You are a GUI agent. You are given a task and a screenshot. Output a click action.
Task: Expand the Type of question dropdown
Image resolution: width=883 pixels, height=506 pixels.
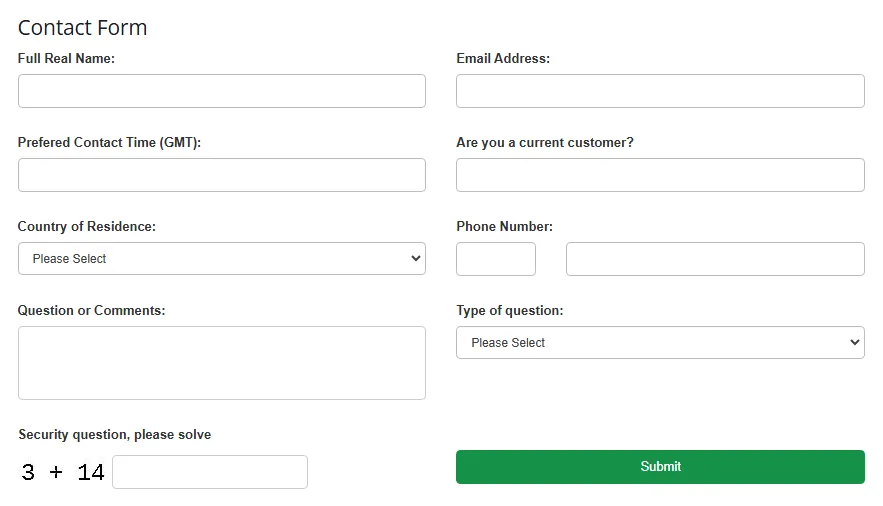tap(660, 343)
